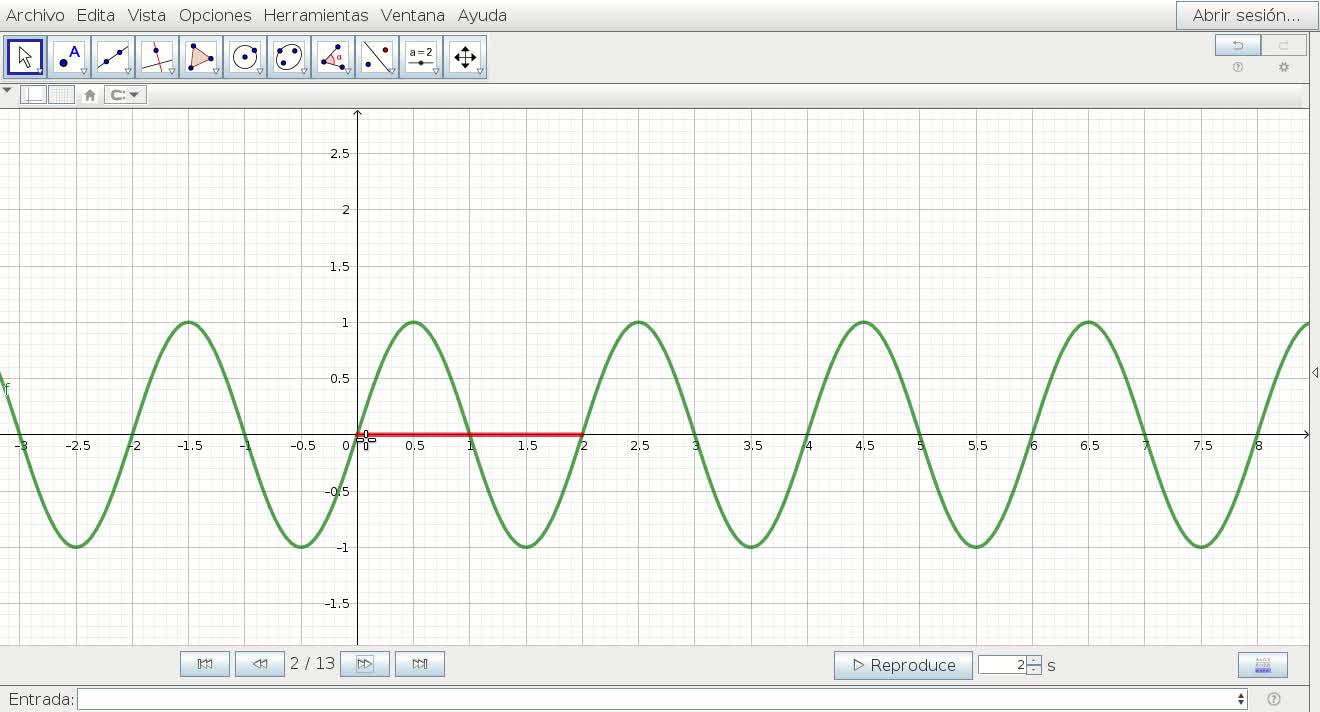Expand the Angle tool dropdown arrow
1320x712 pixels.
pyautogui.click(x=348, y=72)
